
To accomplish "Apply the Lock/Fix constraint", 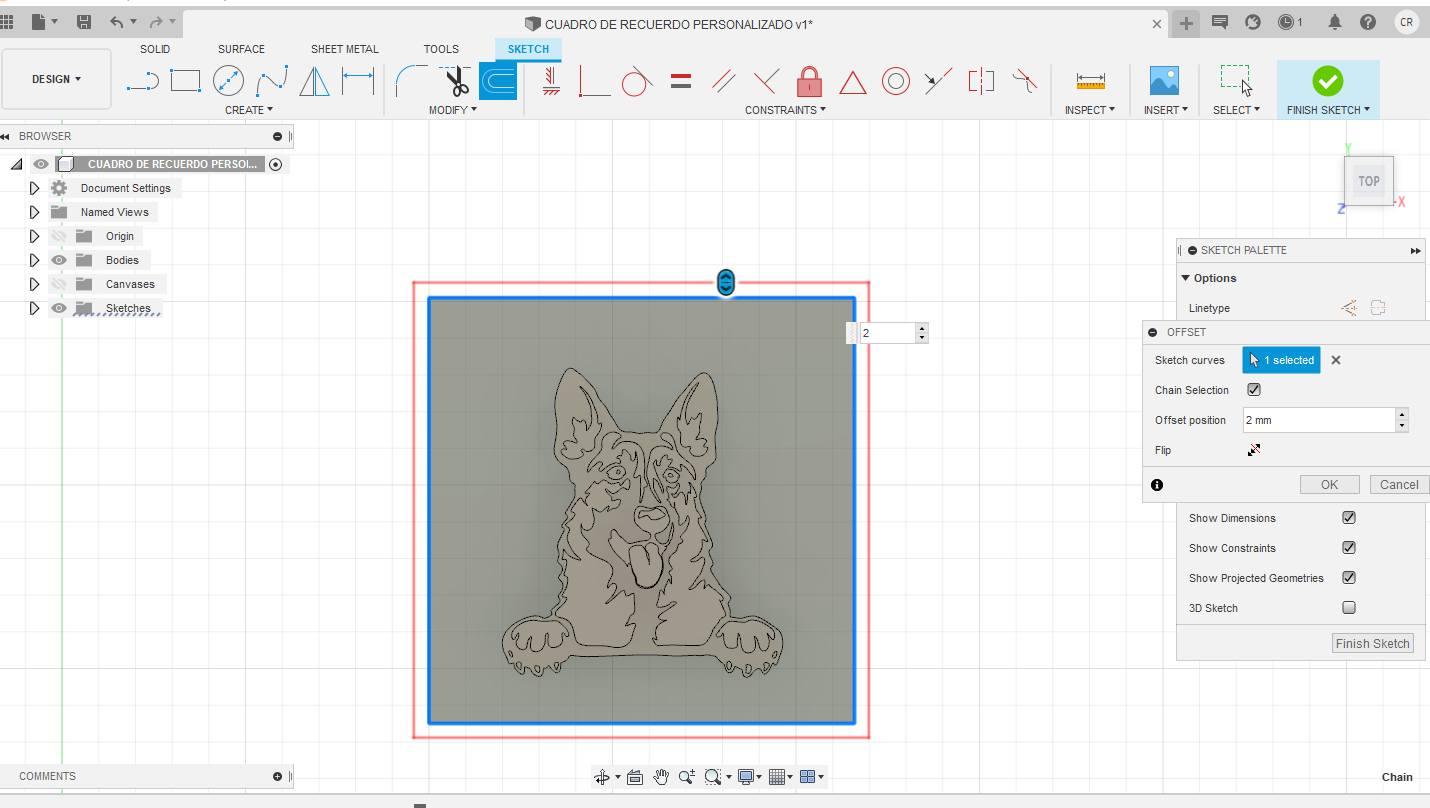I will pos(809,81).
